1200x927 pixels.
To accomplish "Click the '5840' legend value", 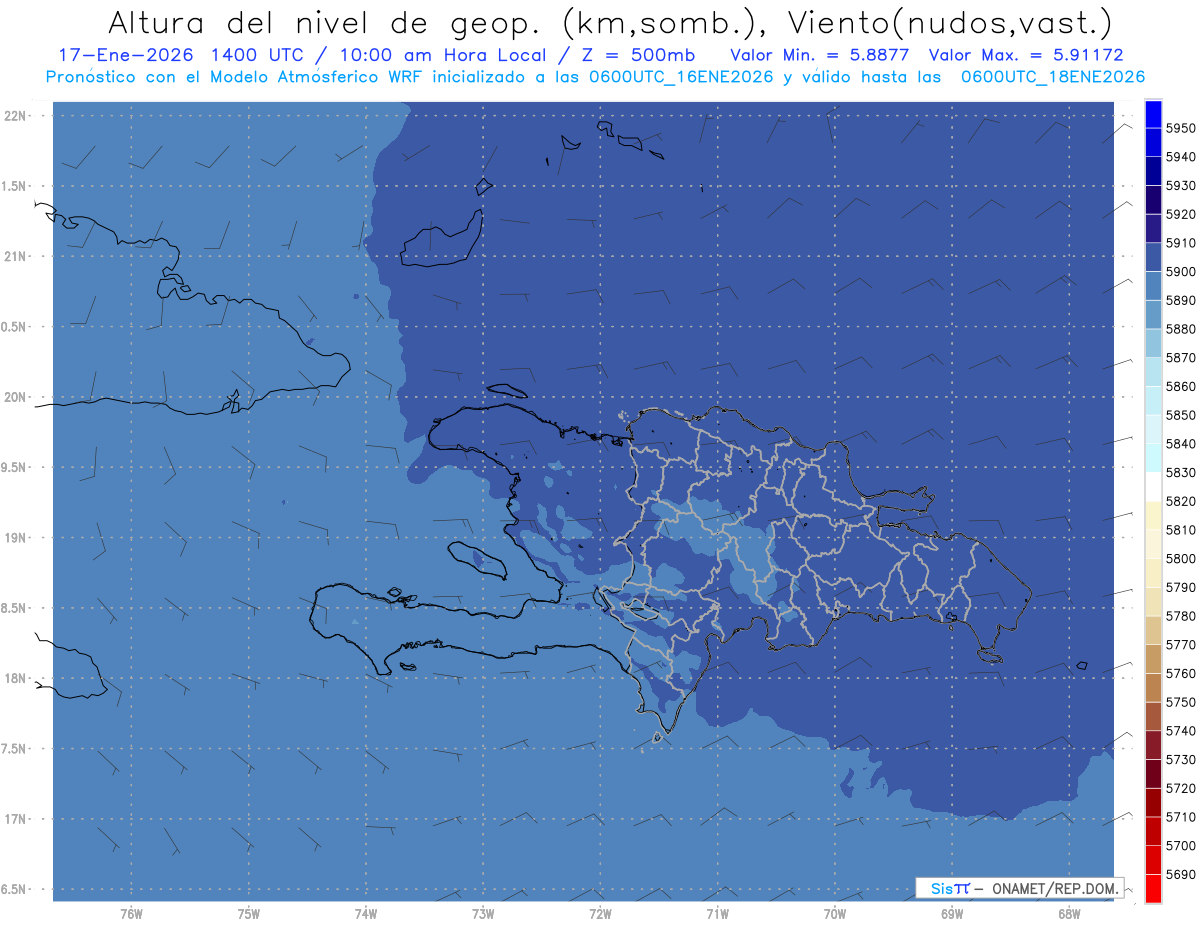I will (1181, 444).
